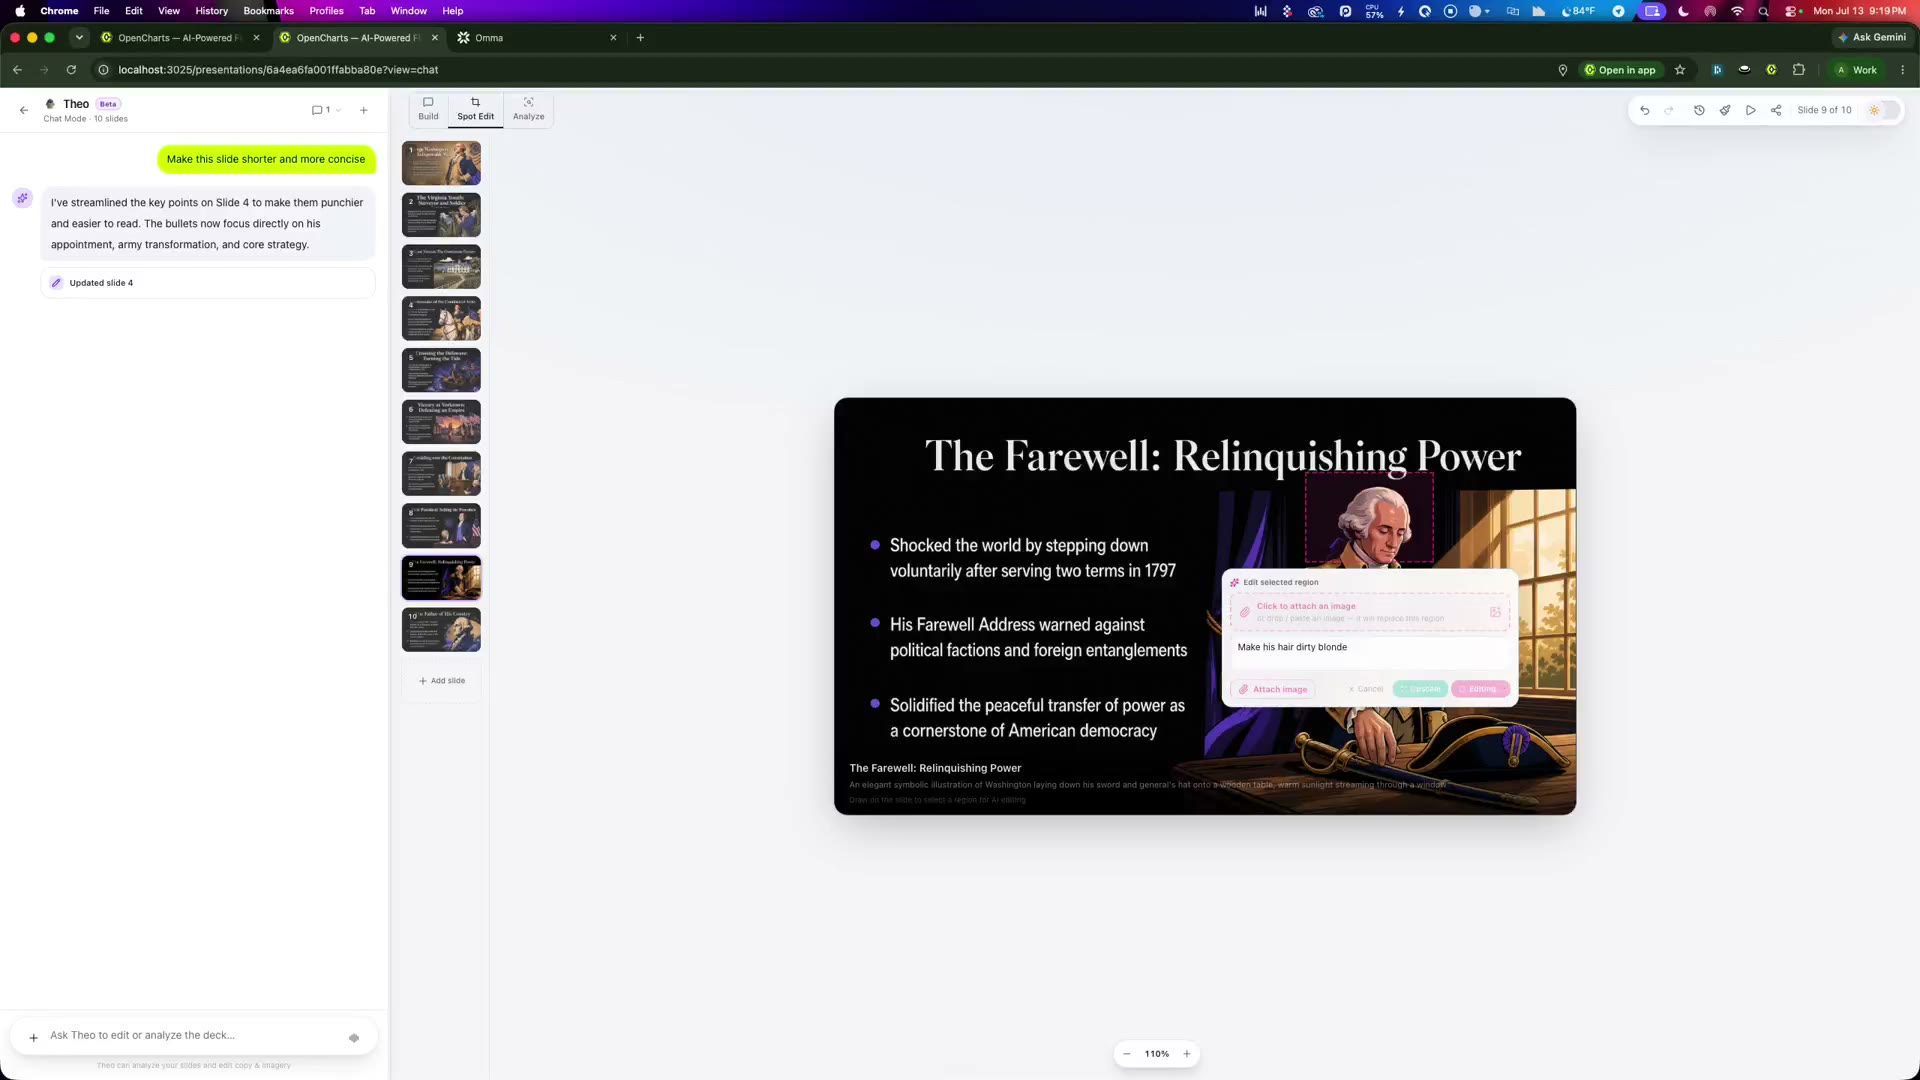Send the Theo chat message

pos(354,1038)
